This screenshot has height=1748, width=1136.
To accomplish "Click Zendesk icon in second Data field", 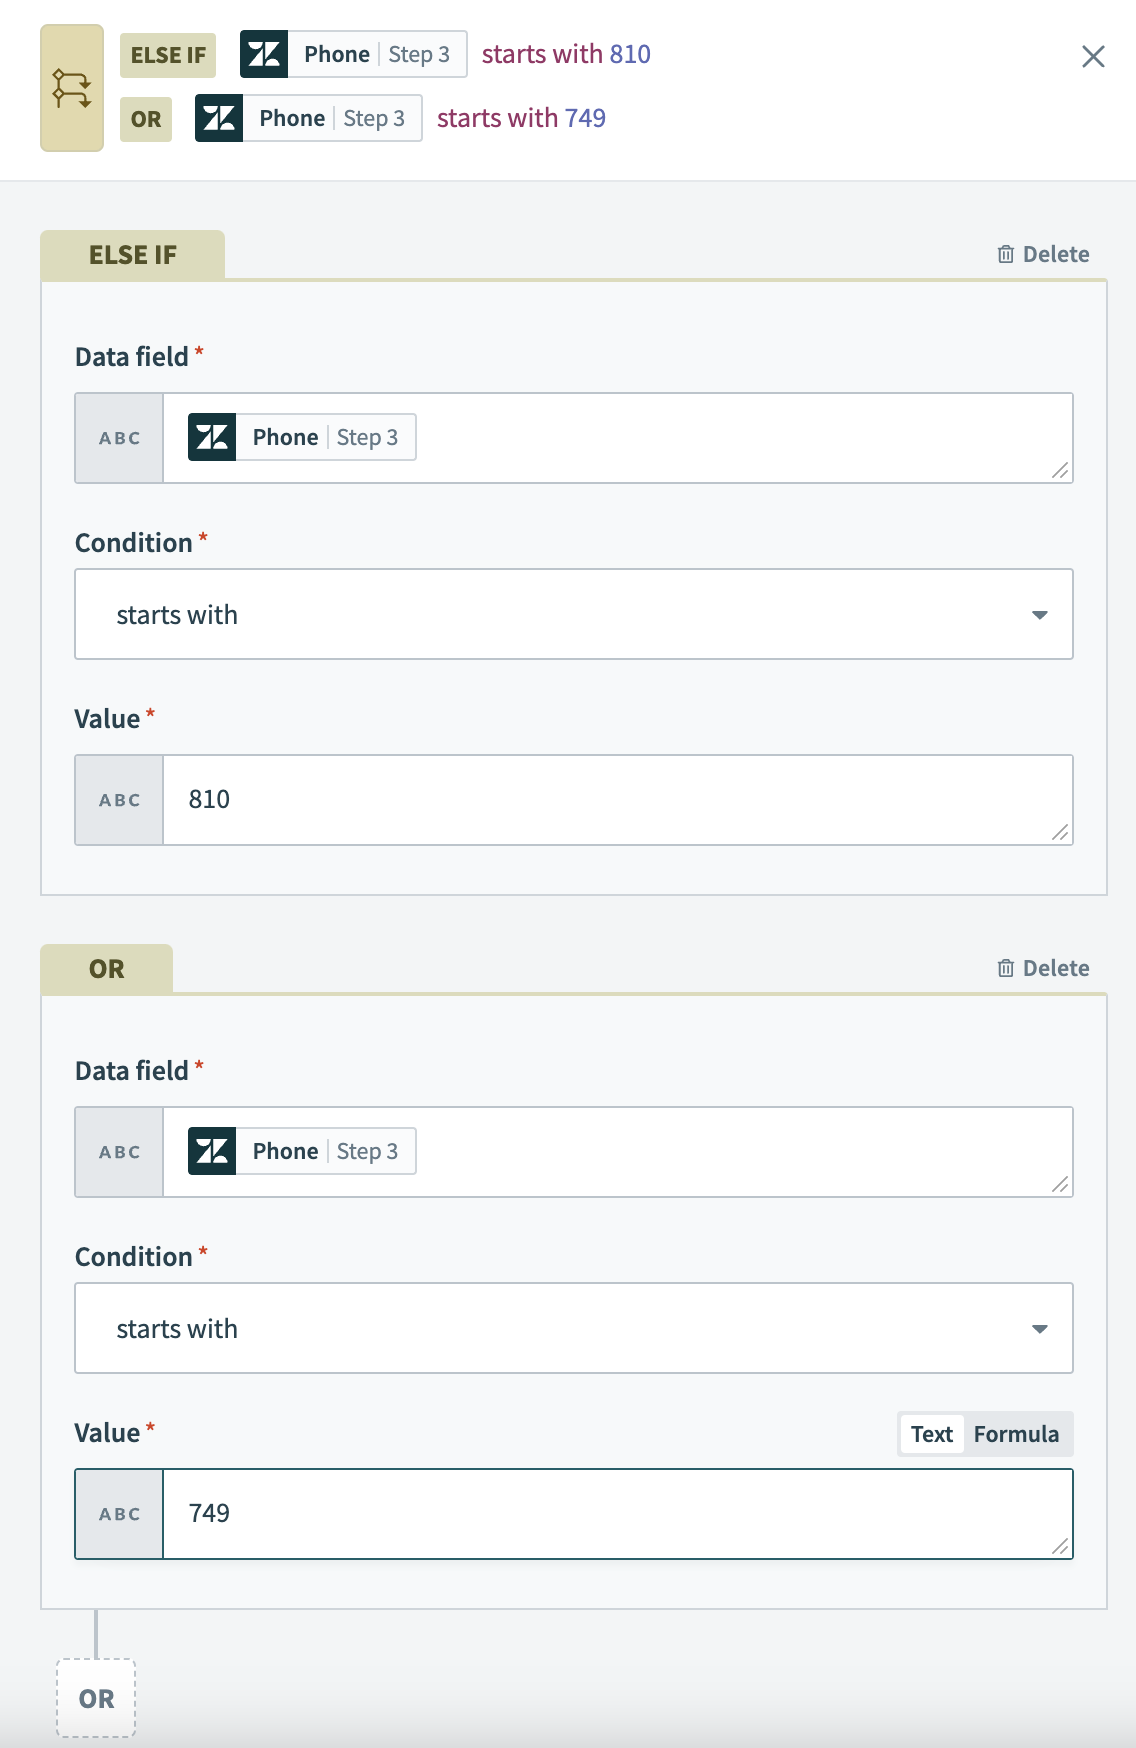I will [212, 1151].
